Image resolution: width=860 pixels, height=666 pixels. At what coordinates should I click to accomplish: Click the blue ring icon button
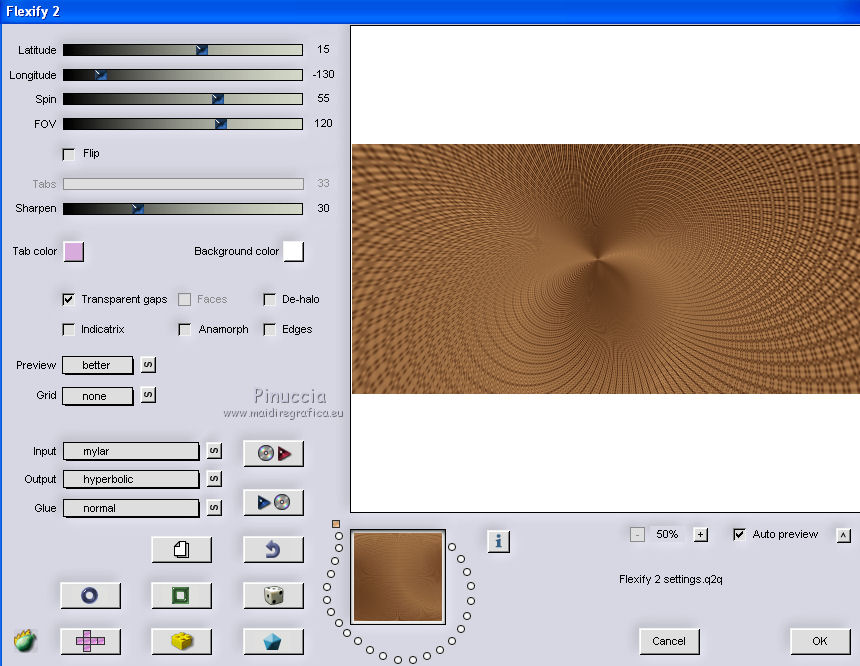coord(90,596)
